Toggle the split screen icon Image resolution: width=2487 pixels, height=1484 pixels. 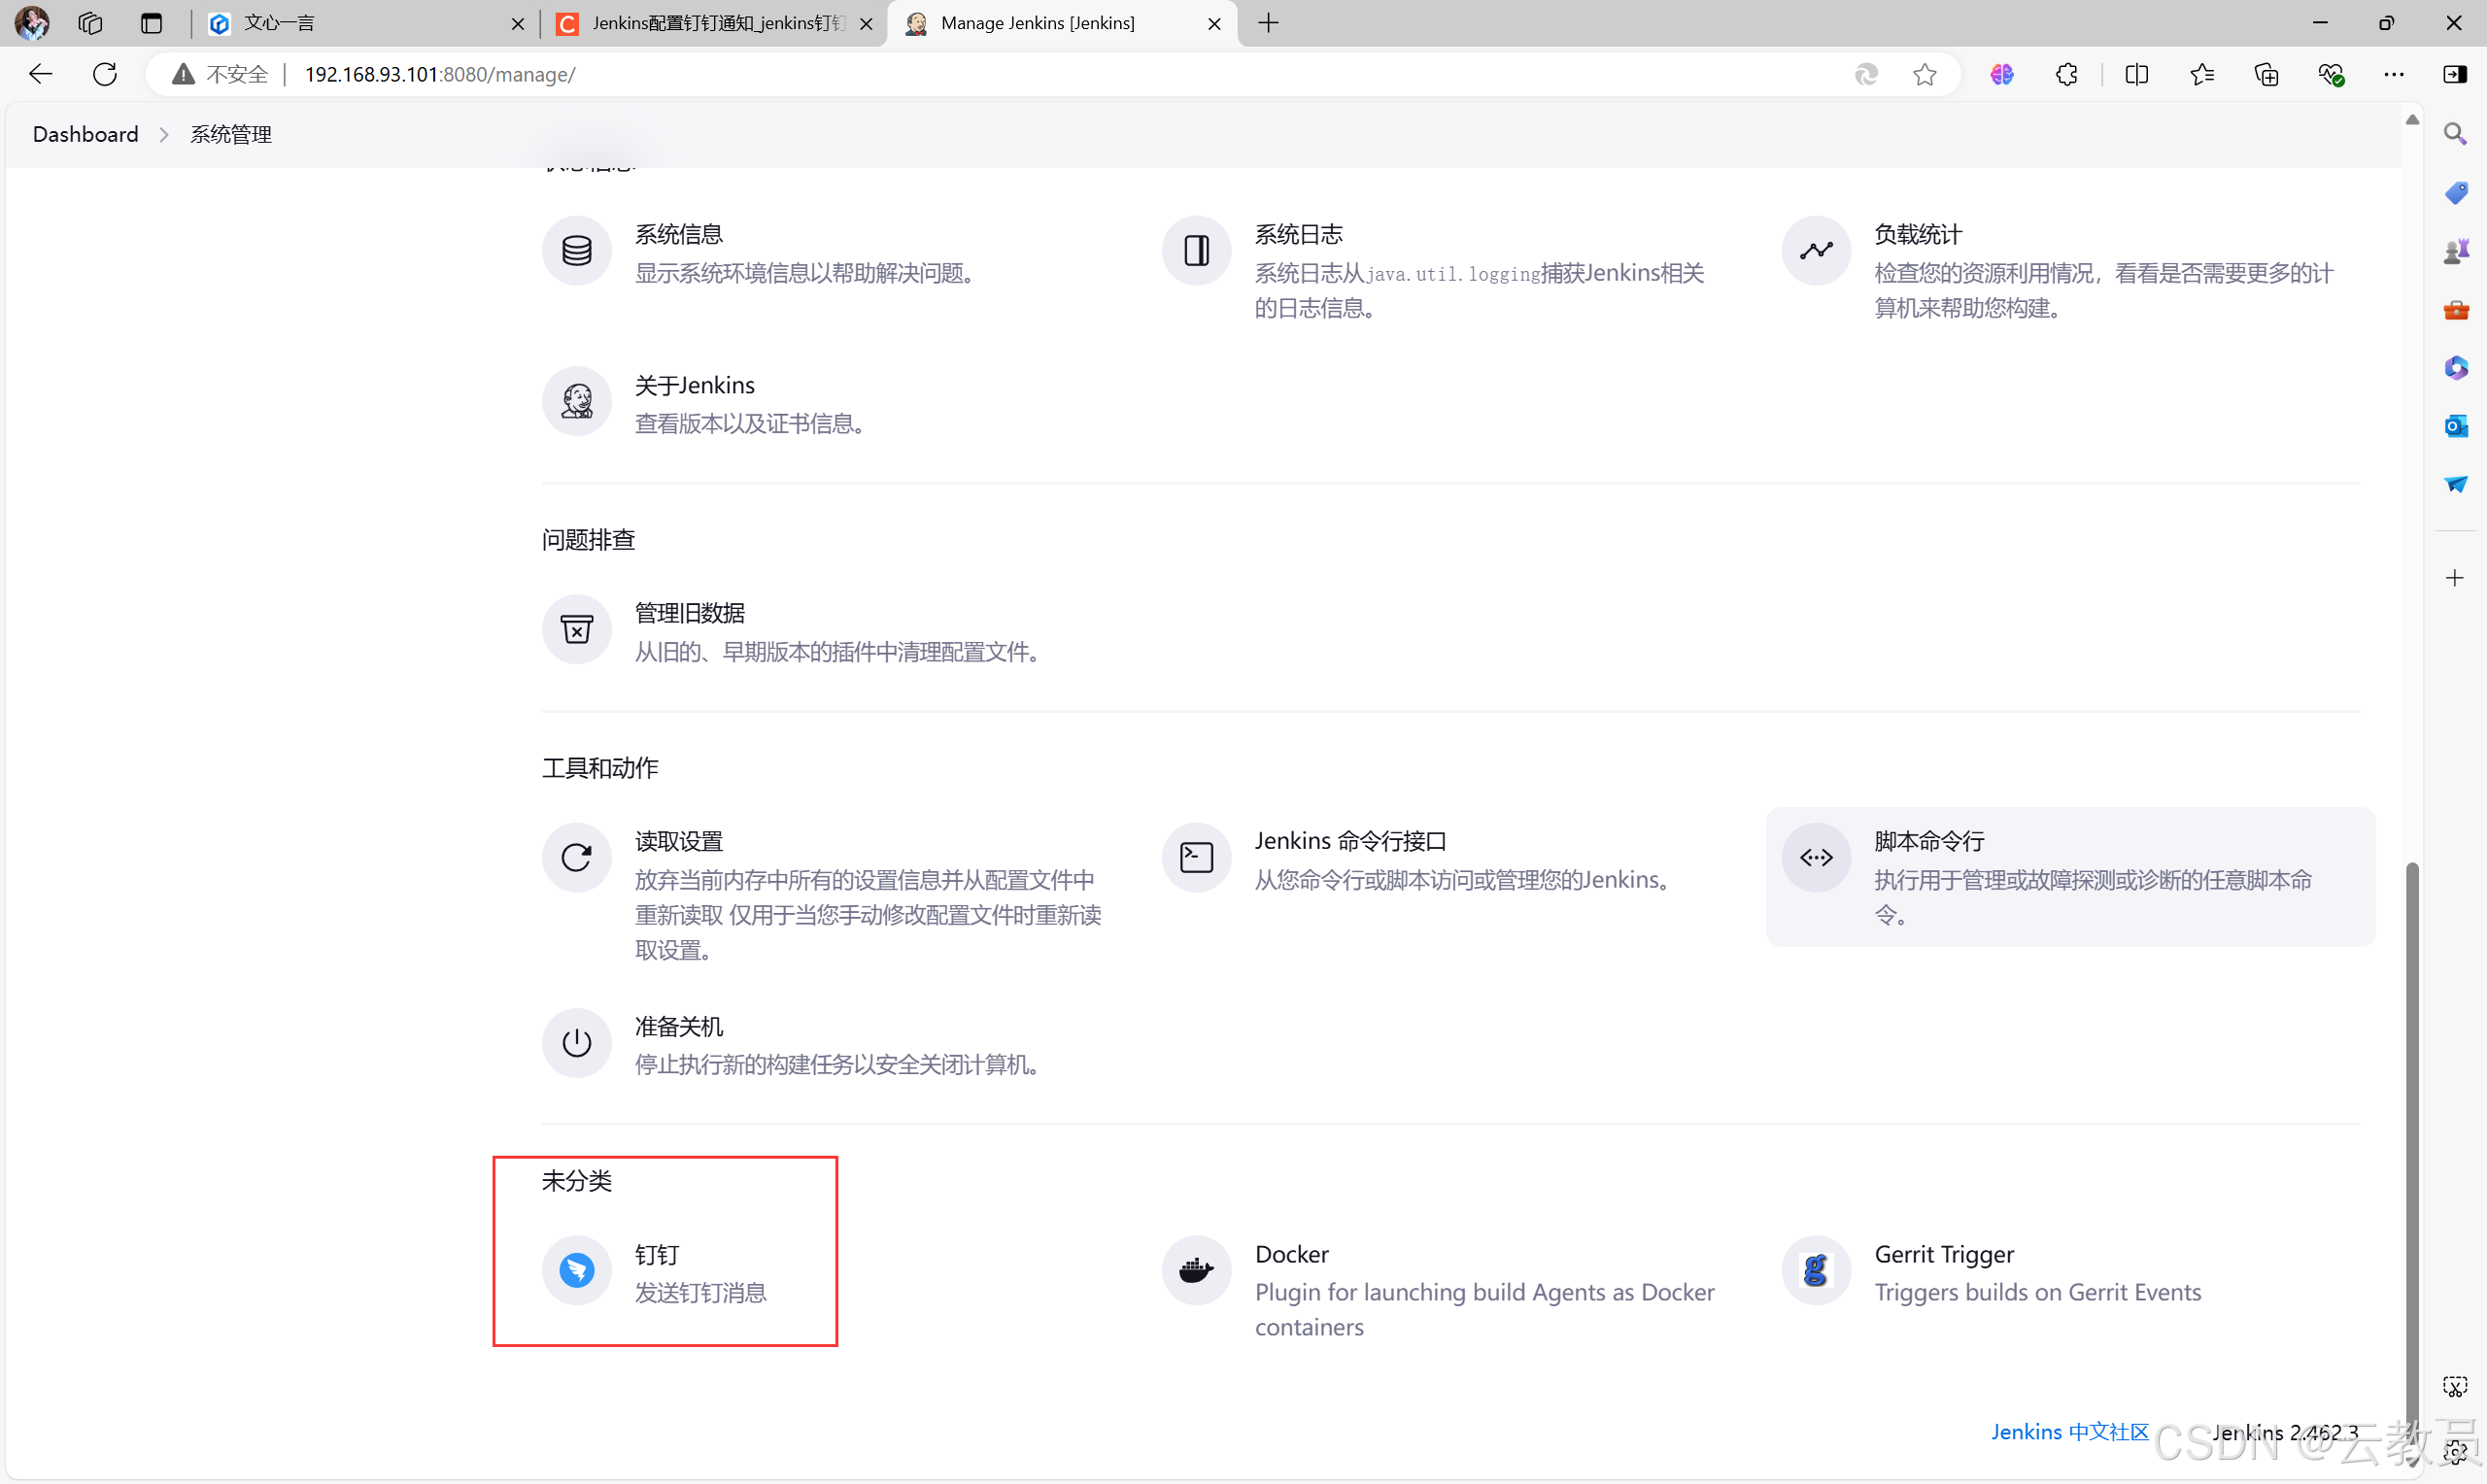tap(2136, 74)
